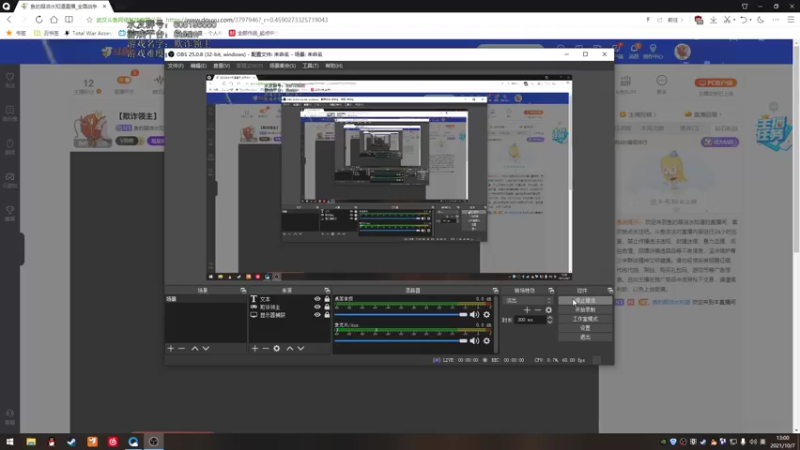The image size is (800, 450).
Task: Add a new source with the plus icon
Action: pos(255,348)
